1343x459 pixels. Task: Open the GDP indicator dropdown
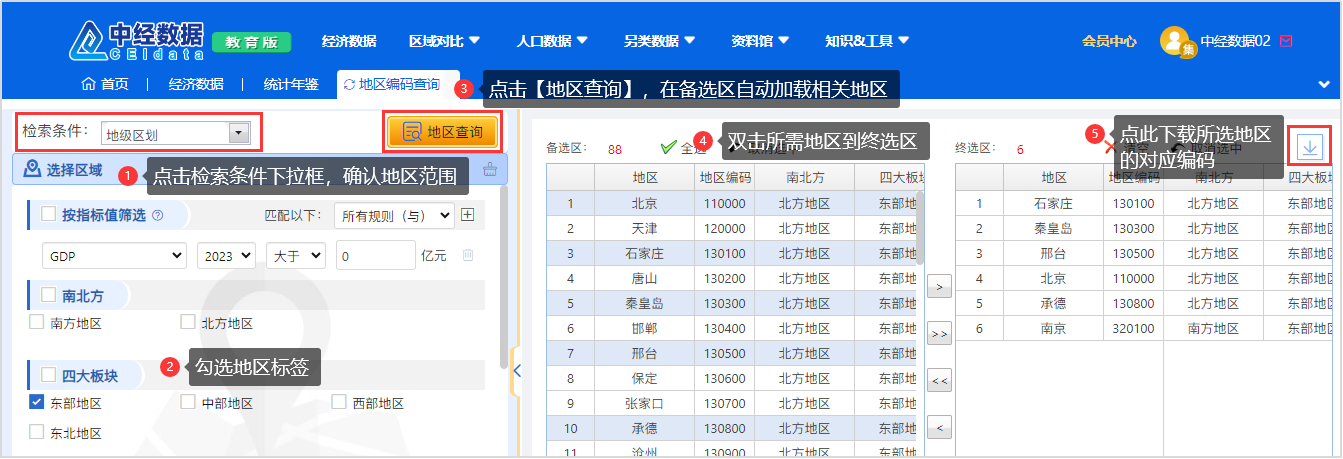click(x=114, y=256)
